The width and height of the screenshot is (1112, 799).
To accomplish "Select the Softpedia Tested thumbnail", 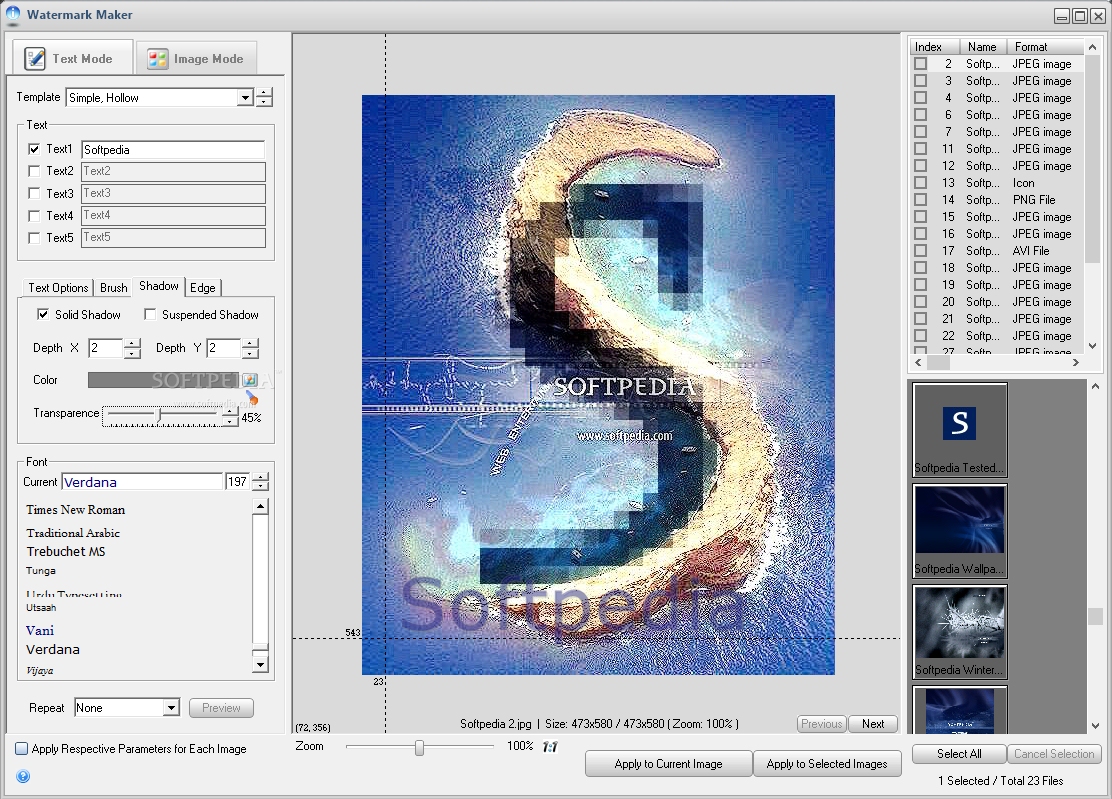I will point(960,430).
